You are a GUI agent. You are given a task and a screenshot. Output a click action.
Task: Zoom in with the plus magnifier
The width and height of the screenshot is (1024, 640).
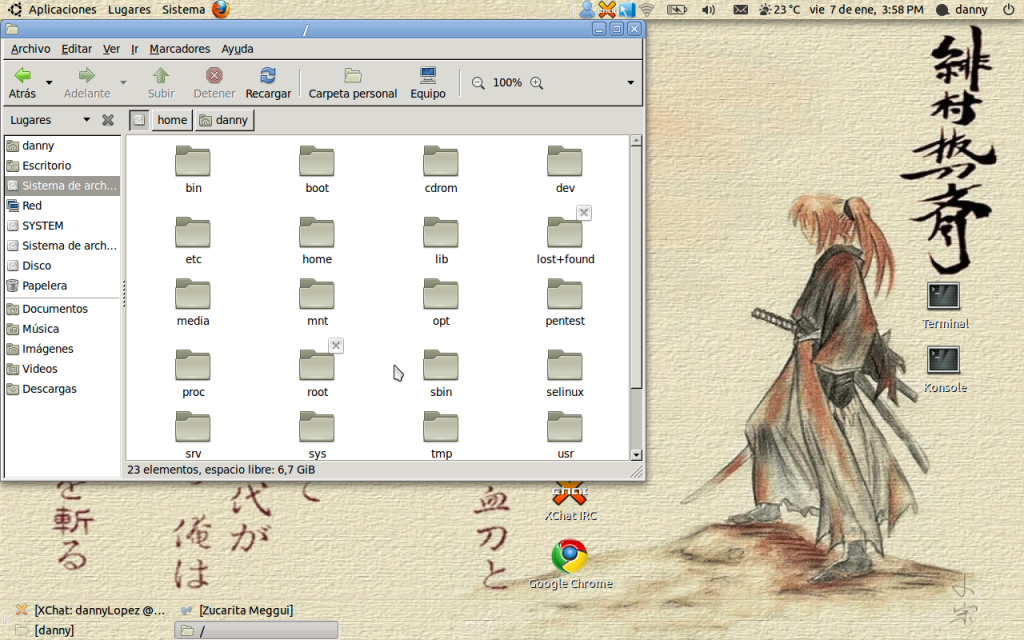tap(537, 83)
